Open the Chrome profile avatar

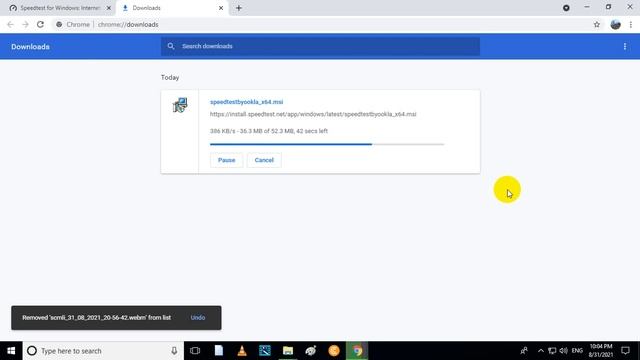[616, 24]
